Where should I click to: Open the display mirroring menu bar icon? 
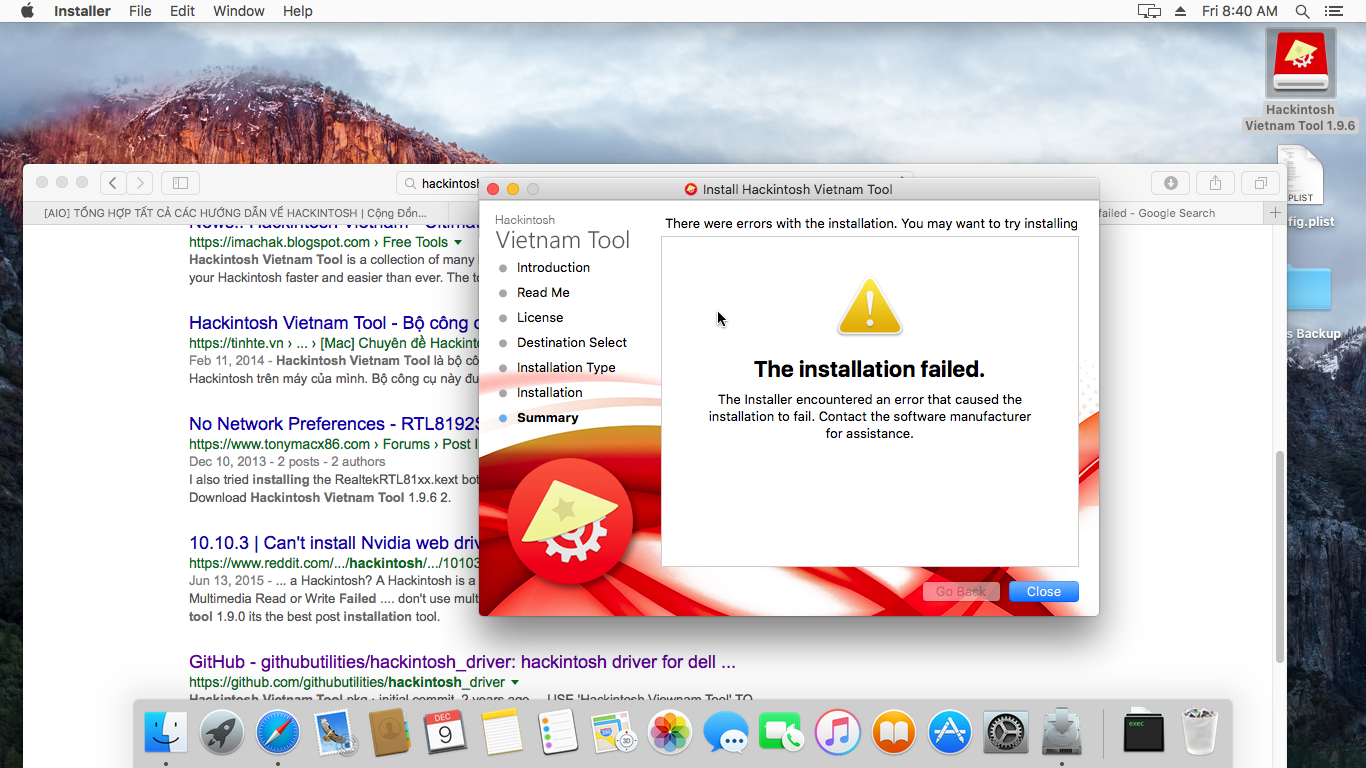pos(1149,11)
